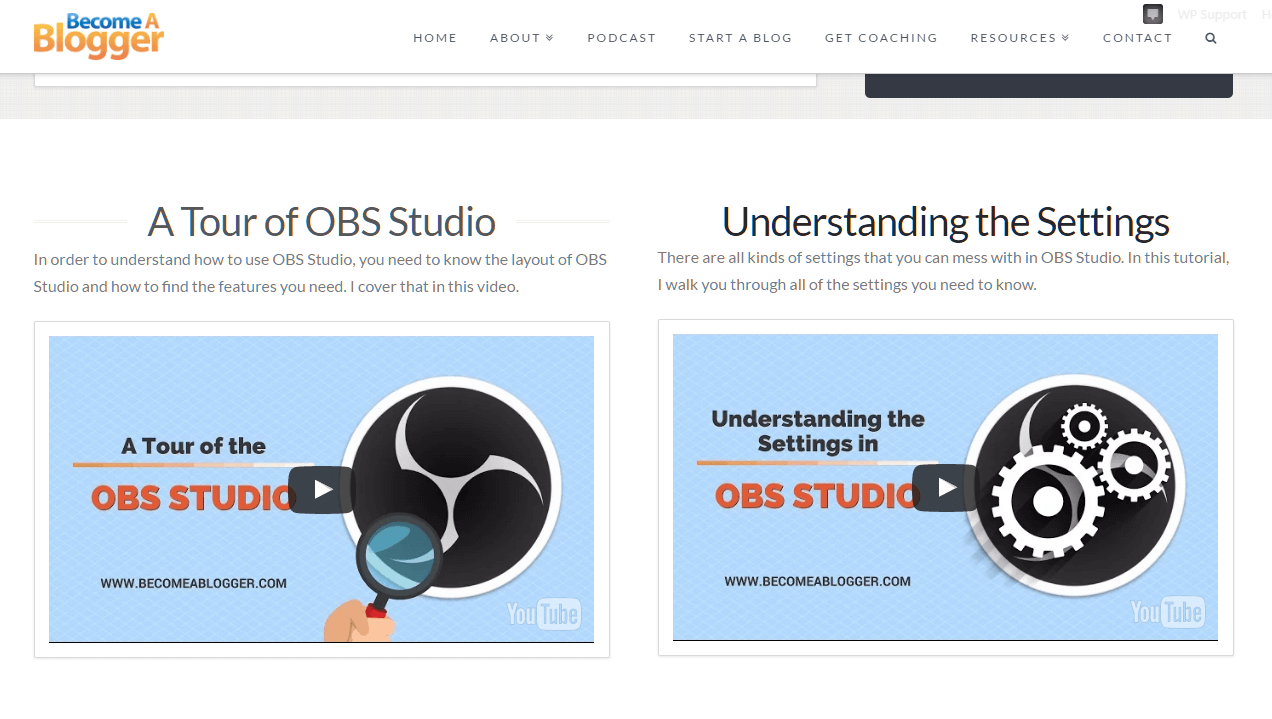Click the WP Support link
1272x719 pixels.
point(1211,15)
